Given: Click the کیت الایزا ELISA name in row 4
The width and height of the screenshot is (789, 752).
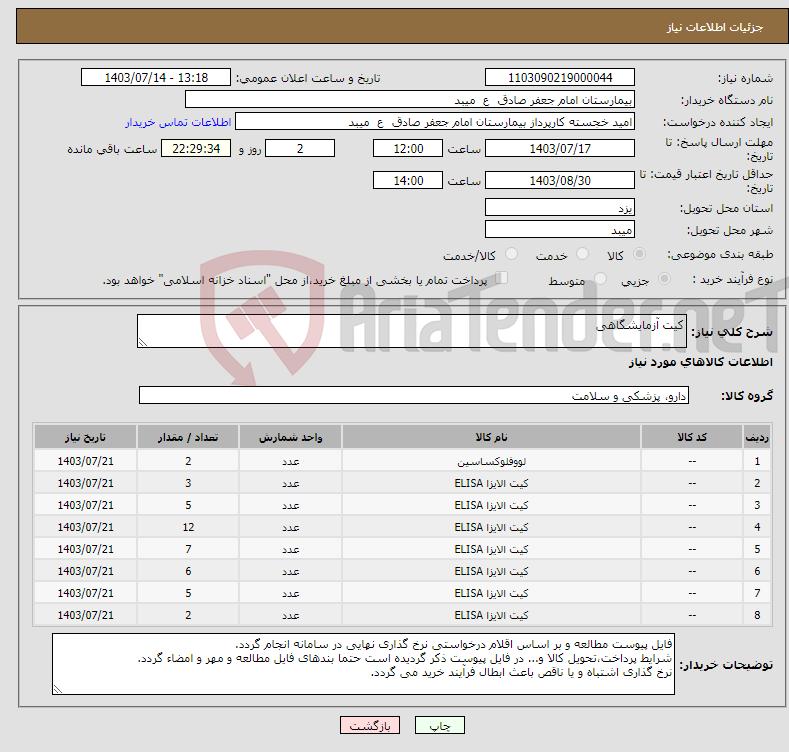Looking at the screenshot, I should point(491,527).
